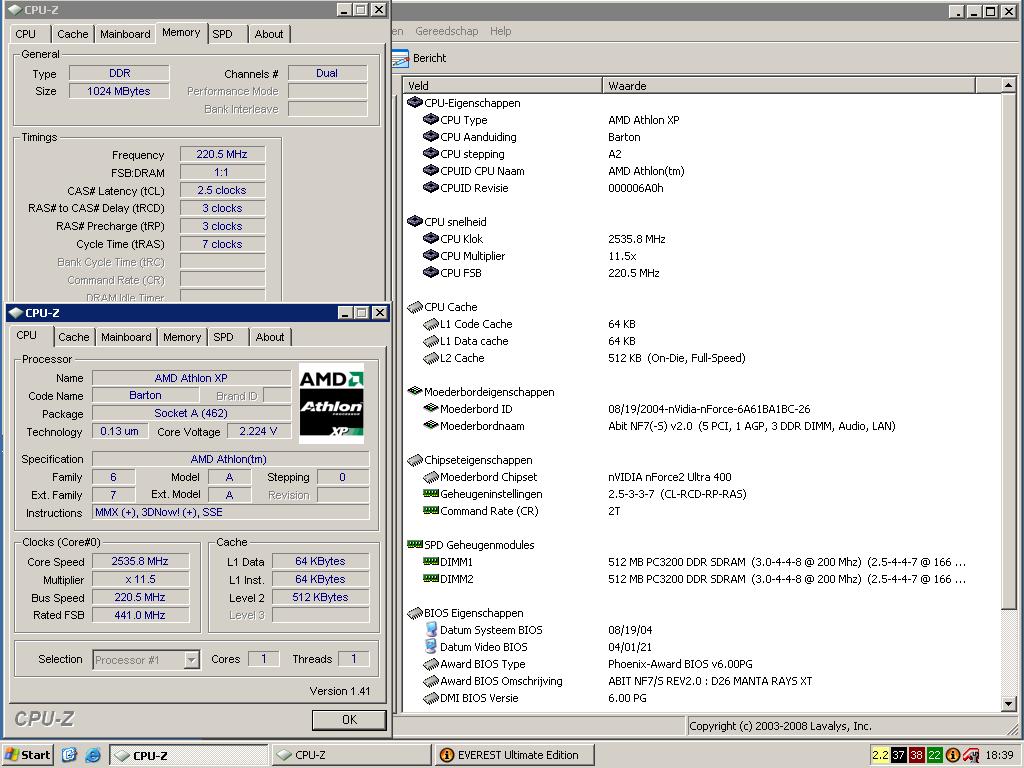Click the taskbar clock showing 18:39
The width and height of the screenshot is (1024, 768).
click(x=999, y=755)
